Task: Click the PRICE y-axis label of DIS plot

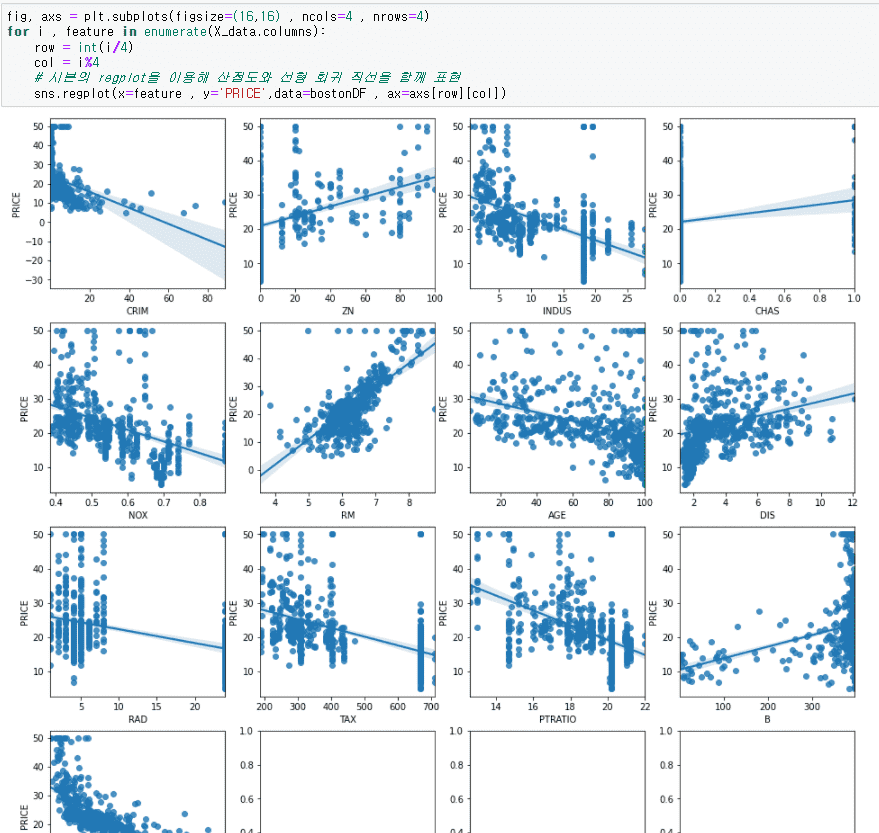Action: [653, 409]
